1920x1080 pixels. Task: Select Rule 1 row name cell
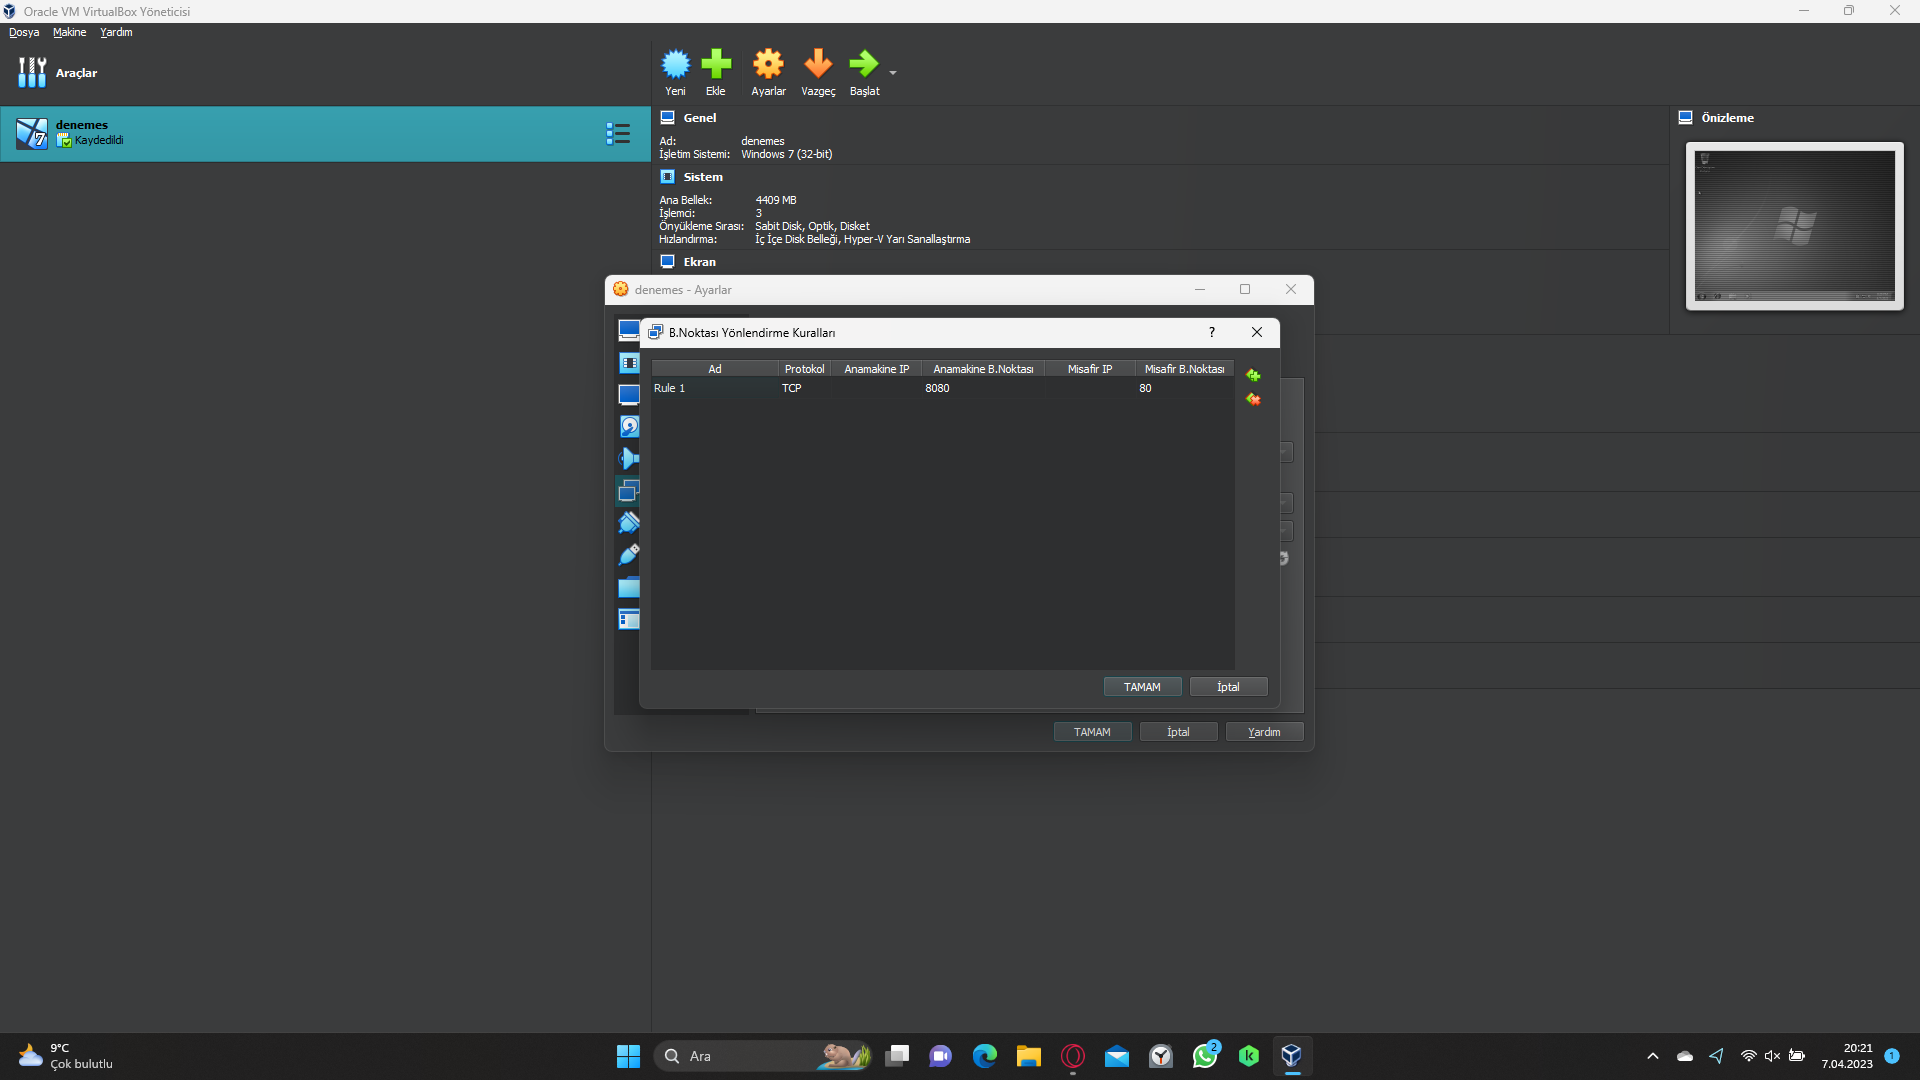tap(670, 388)
